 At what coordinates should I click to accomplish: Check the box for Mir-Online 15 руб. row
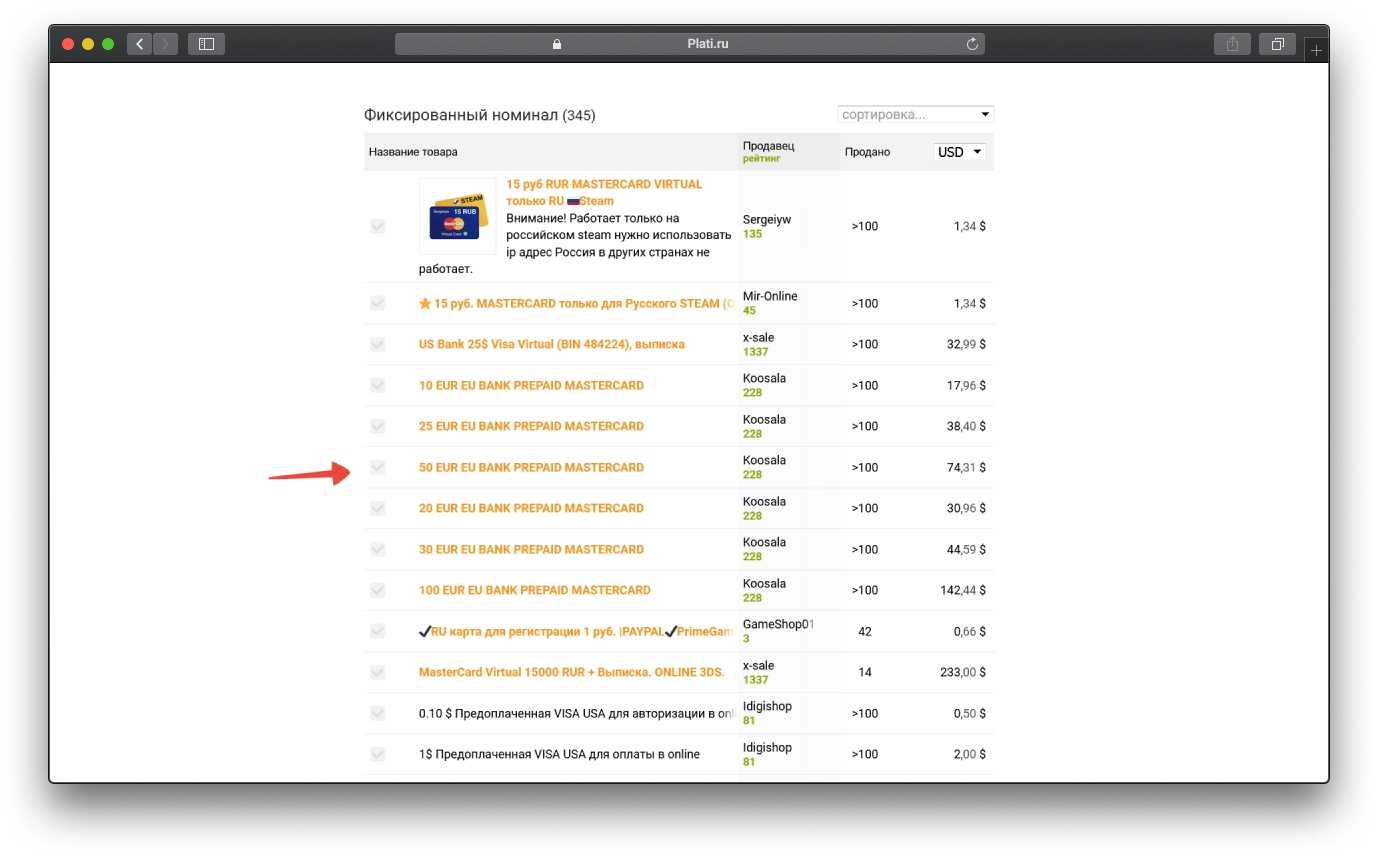click(x=377, y=303)
